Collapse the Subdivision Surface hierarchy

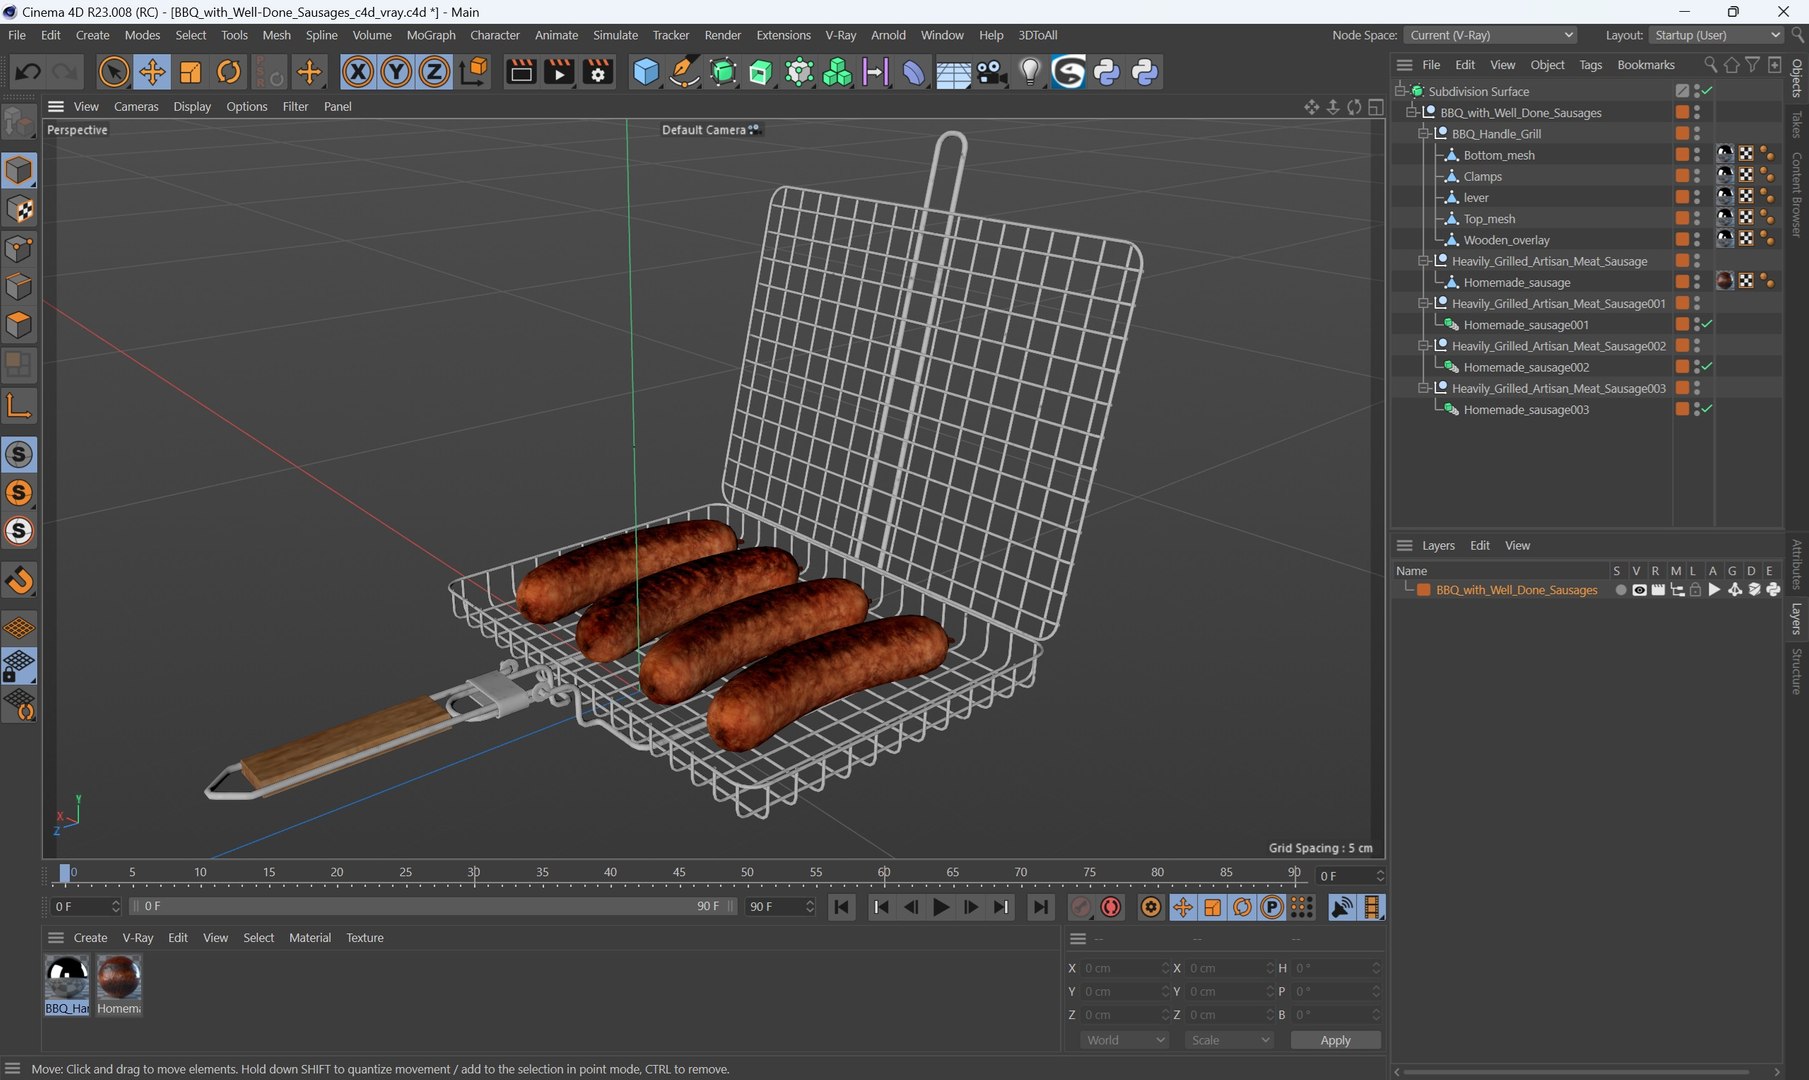1401,91
